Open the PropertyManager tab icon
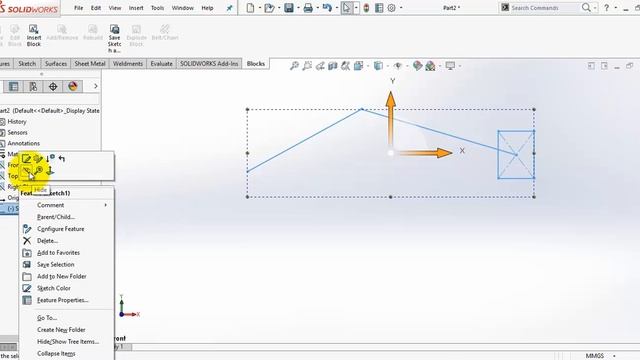Viewport: 640px width, 360px height. tap(13, 87)
